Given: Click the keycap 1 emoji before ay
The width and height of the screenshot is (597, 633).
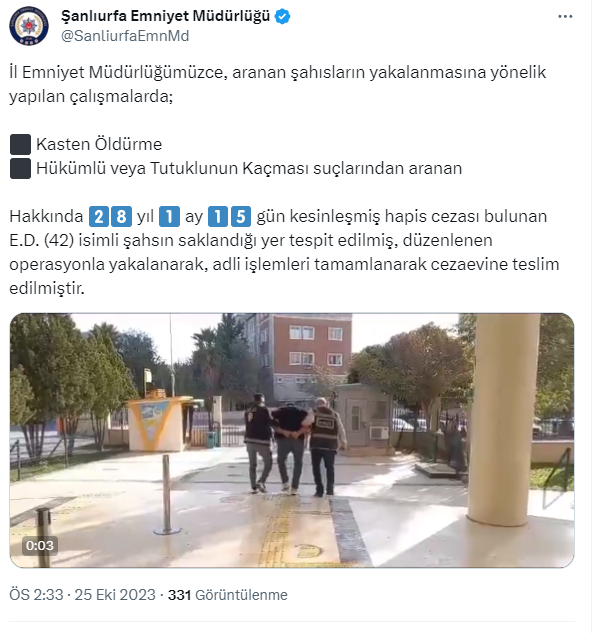Looking at the screenshot, I should pyautogui.click(x=170, y=217).
